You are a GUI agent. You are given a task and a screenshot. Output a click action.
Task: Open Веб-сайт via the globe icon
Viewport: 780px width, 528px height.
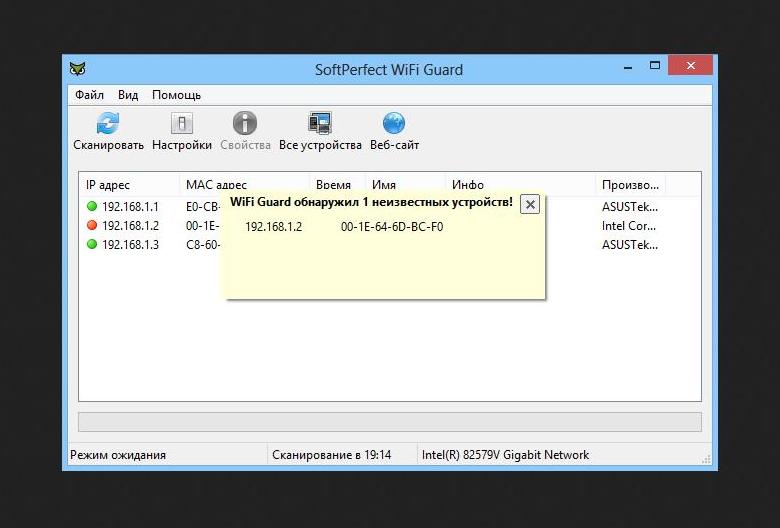[x=394, y=123]
